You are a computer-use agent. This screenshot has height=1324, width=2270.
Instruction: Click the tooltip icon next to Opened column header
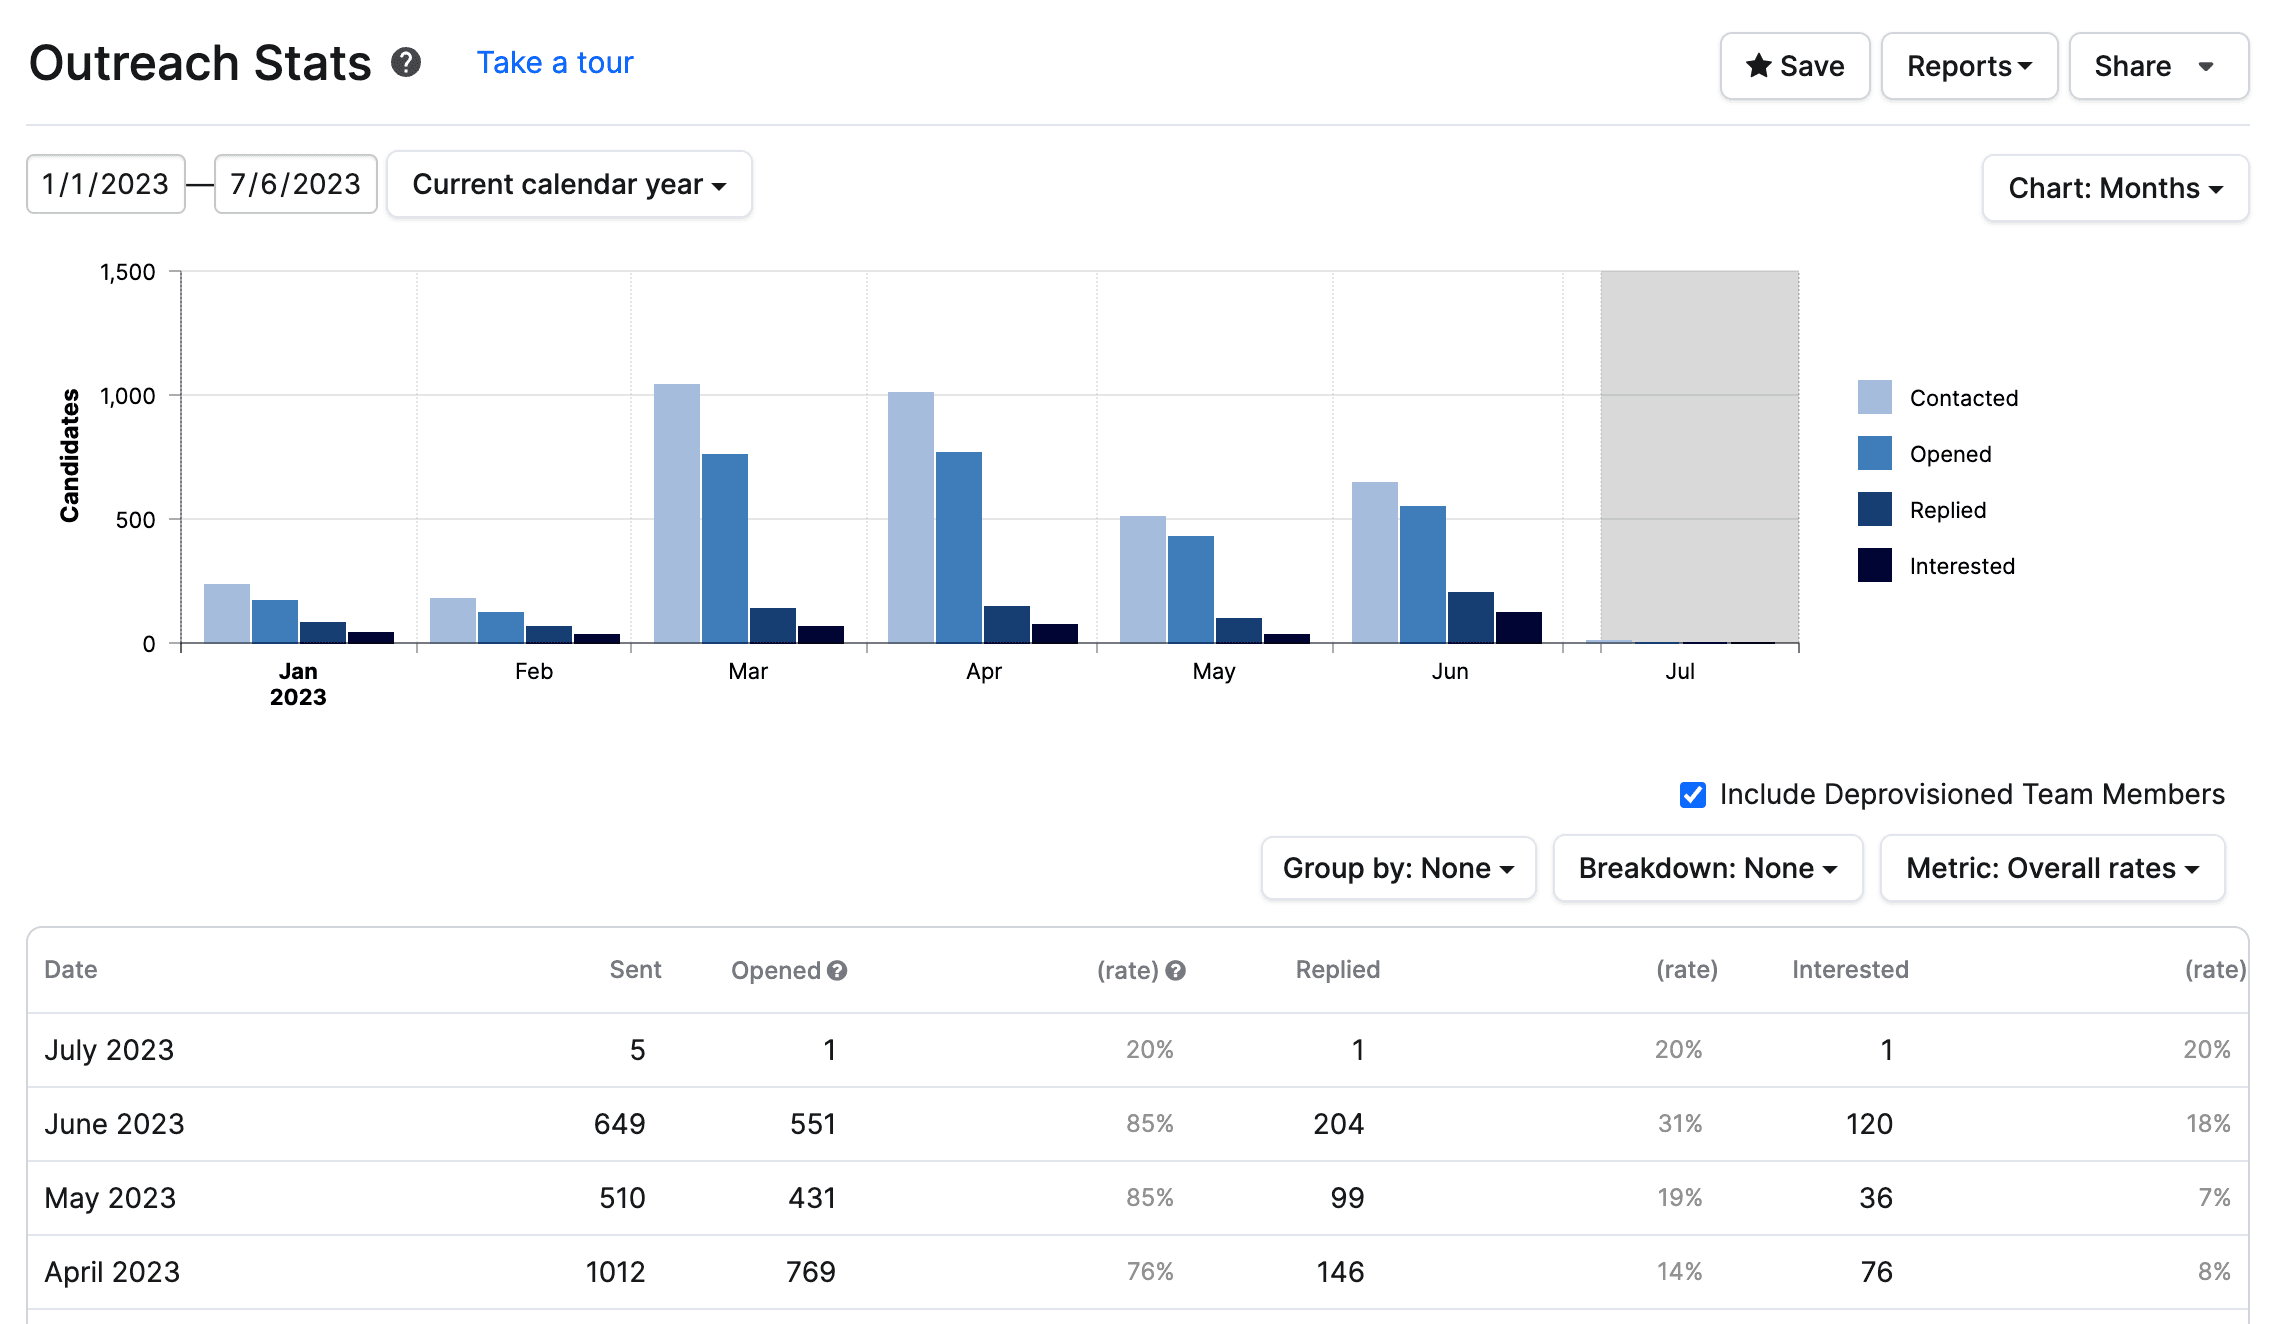tap(838, 969)
